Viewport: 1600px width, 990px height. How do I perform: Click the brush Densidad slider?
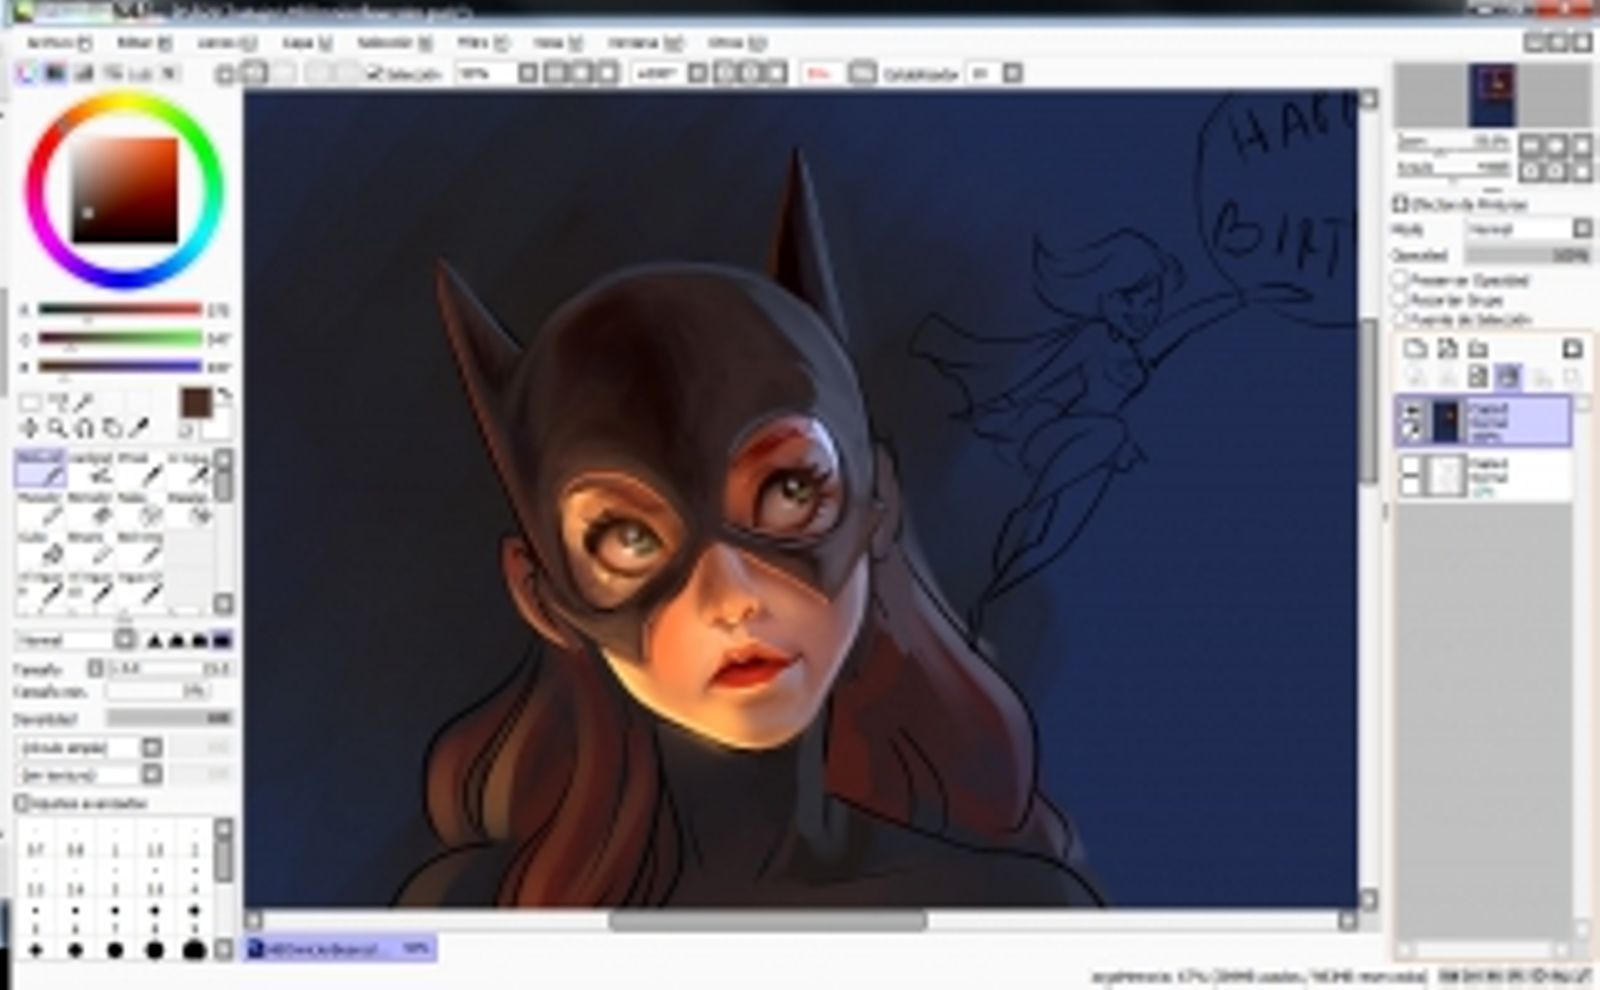[x=170, y=718]
